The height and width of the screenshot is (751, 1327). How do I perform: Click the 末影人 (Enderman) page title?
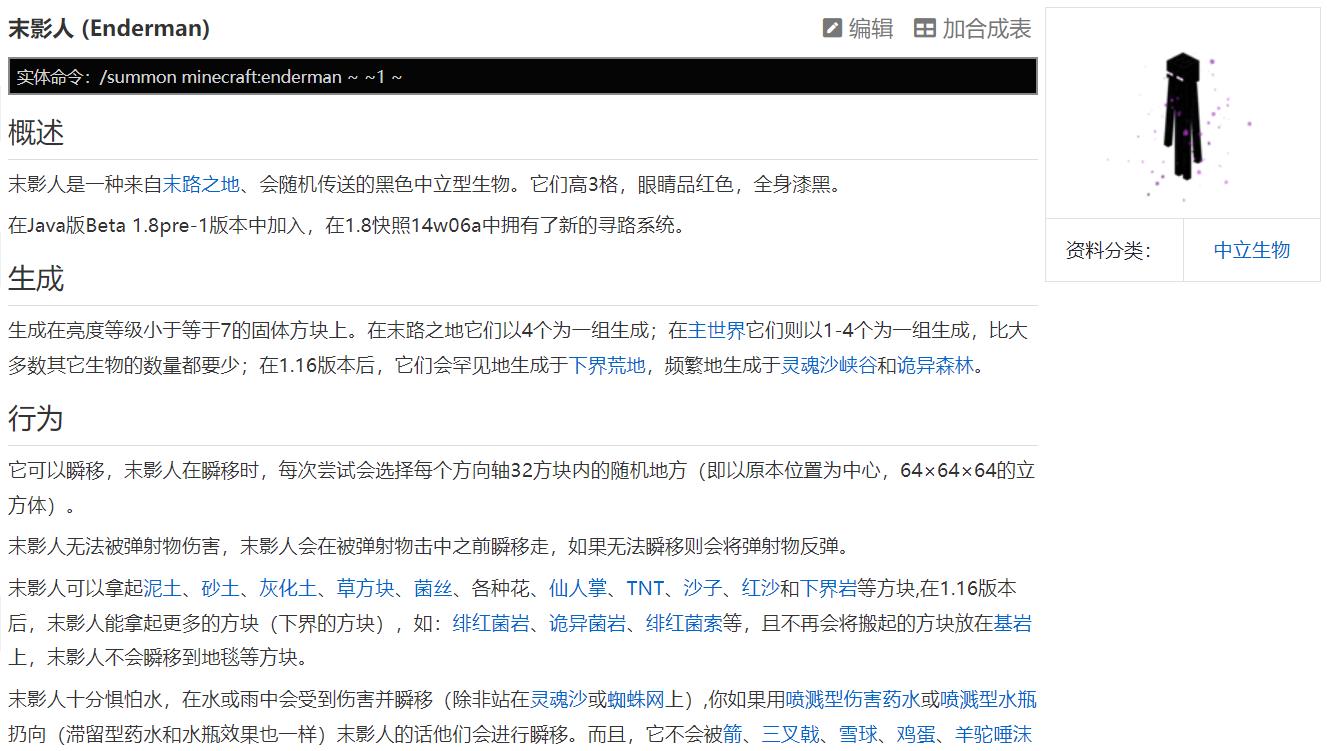point(109,28)
